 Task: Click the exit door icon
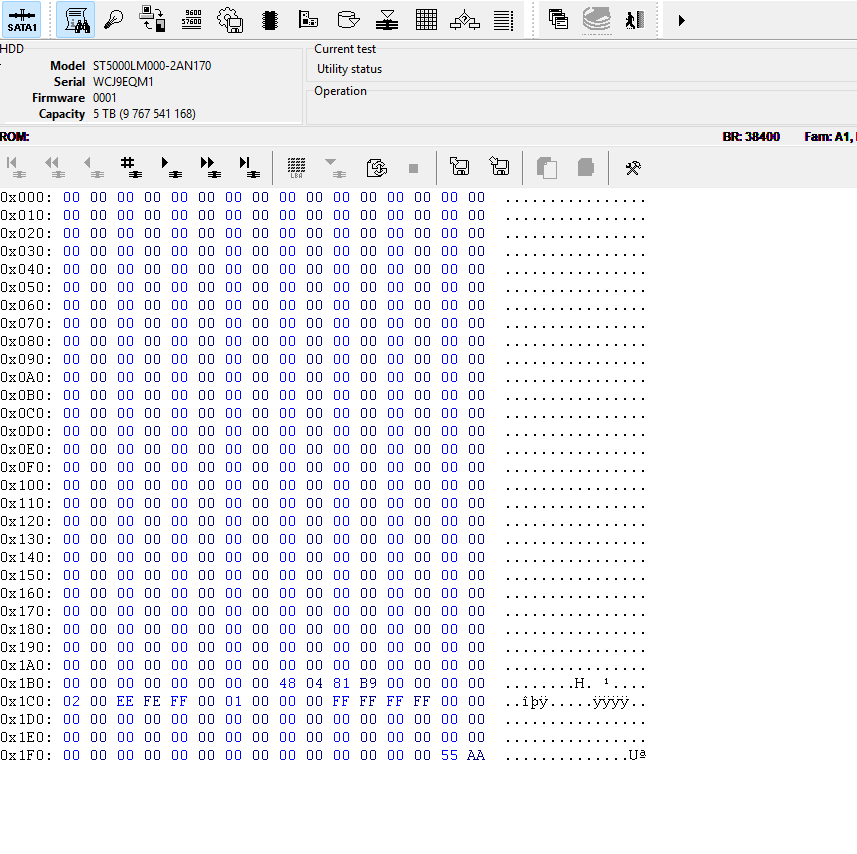click(x=633, y=19)
